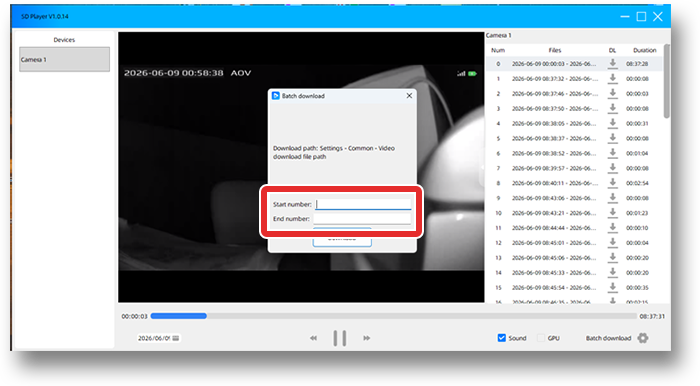Download file number 4 via its DL arrow
This screenshot has width=700, height=386.
coord(612,123)
